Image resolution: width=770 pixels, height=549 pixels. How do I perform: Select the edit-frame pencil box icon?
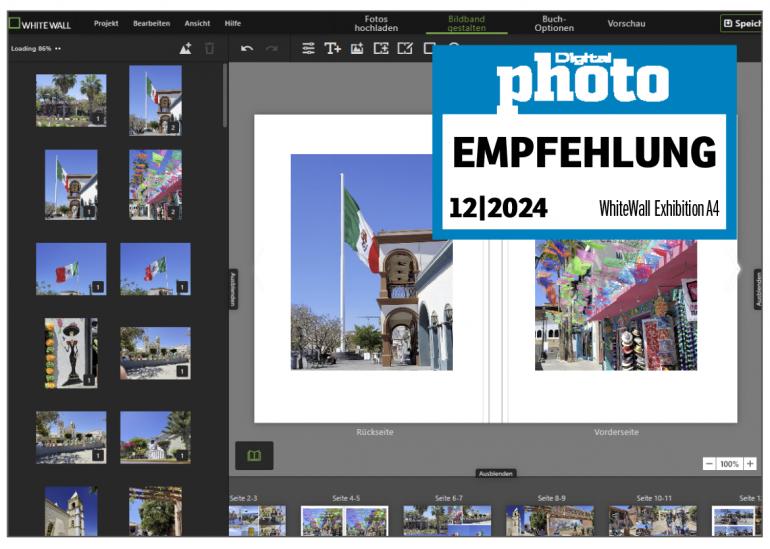point(405,49)
